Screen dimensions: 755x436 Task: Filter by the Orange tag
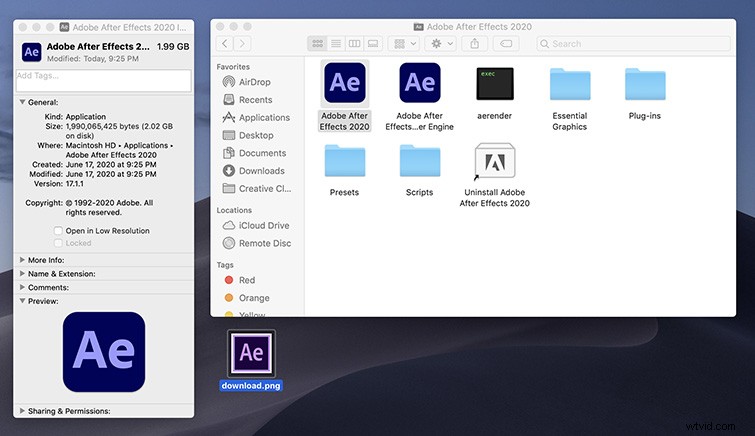coord(247,298)
